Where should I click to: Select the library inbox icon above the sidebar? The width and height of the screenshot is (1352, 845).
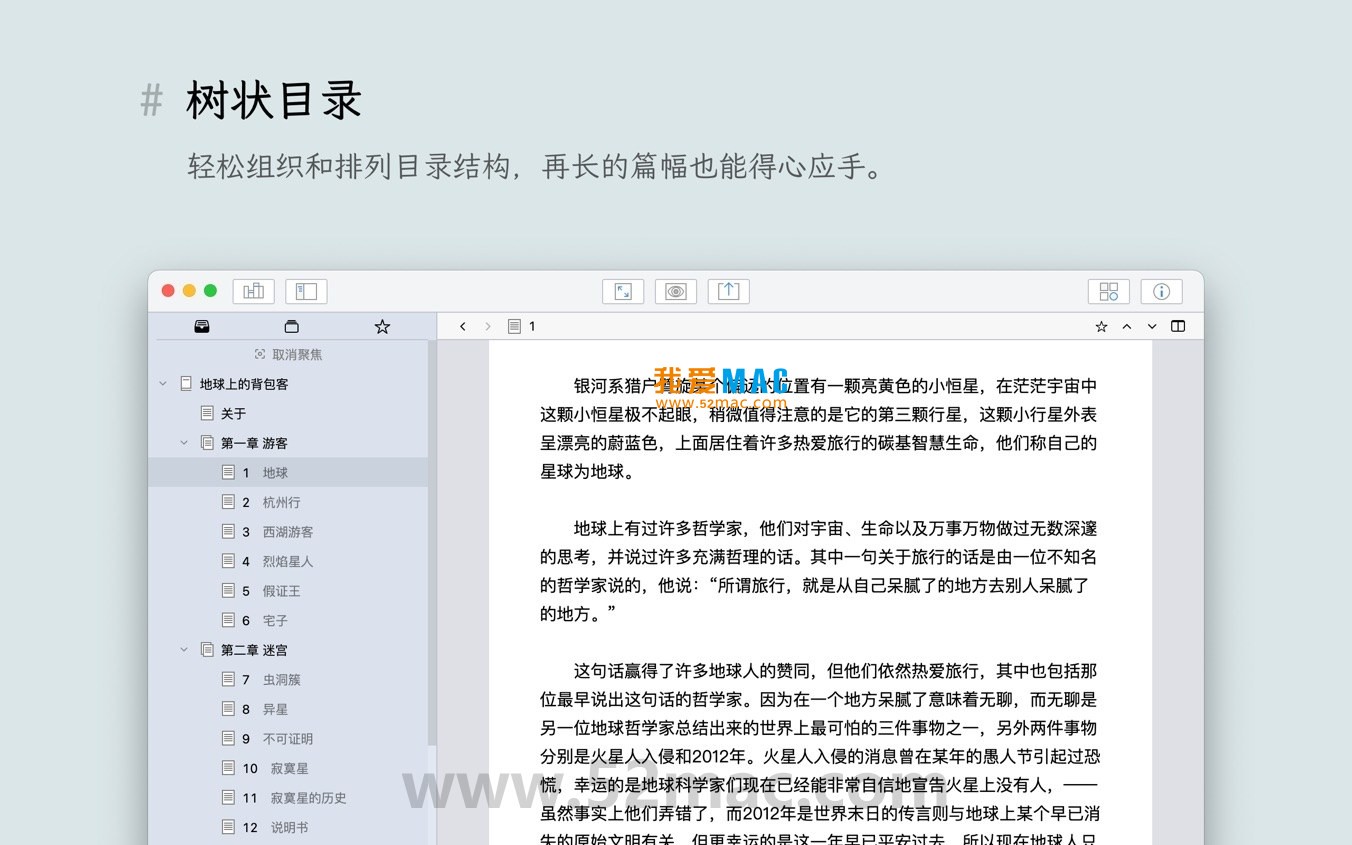coord(202,326)
